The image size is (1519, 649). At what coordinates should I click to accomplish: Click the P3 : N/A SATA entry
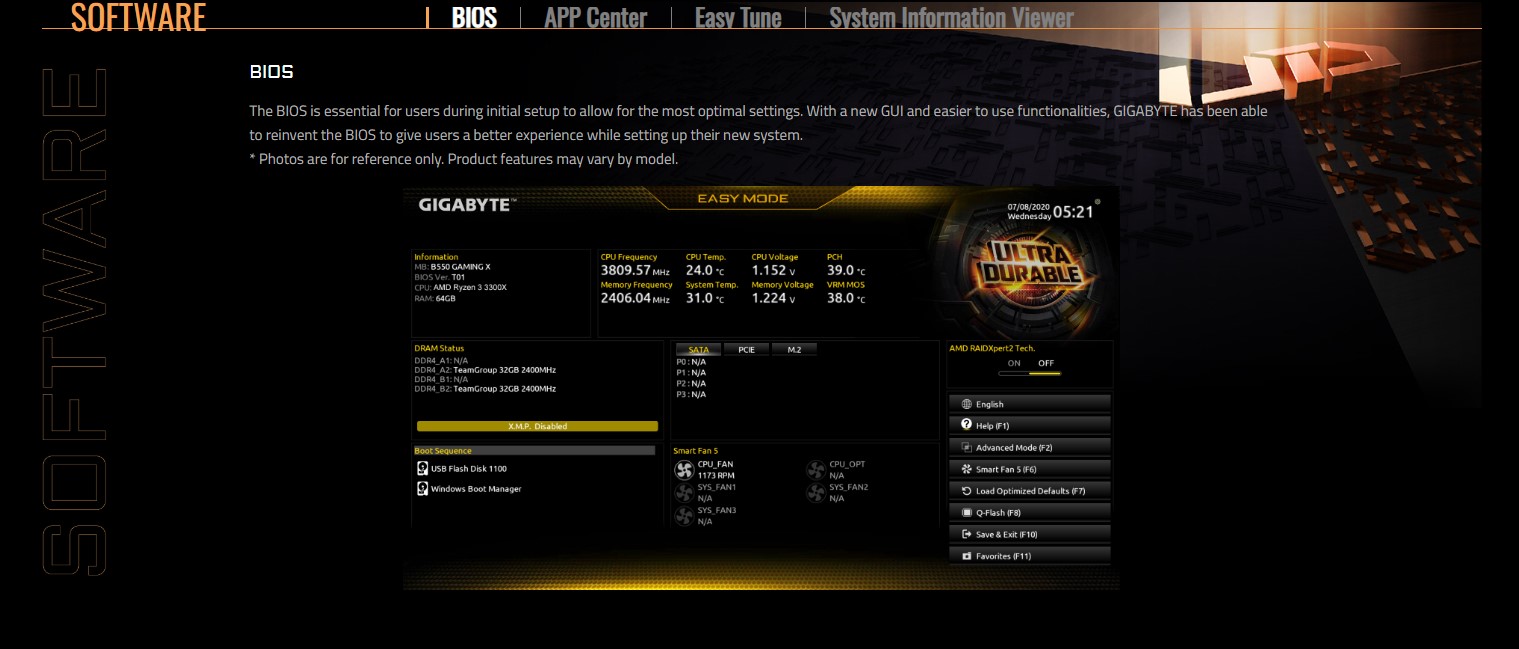coord(691,394)
